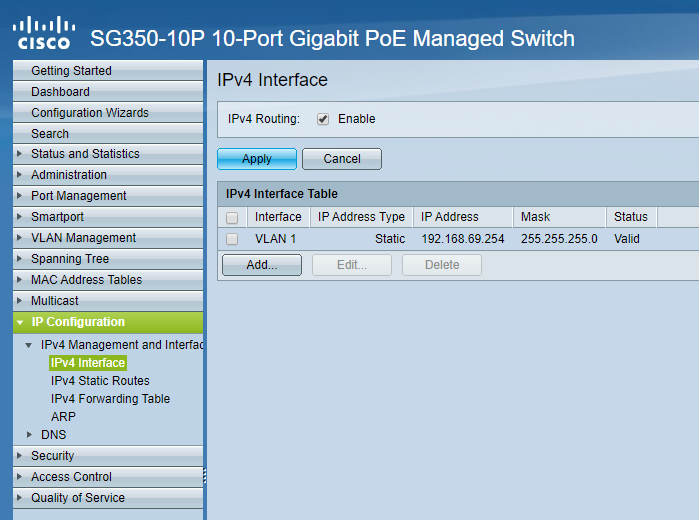699x520 pixels.
Task: Click the Delete button
Action: click(x=442, y=265)
